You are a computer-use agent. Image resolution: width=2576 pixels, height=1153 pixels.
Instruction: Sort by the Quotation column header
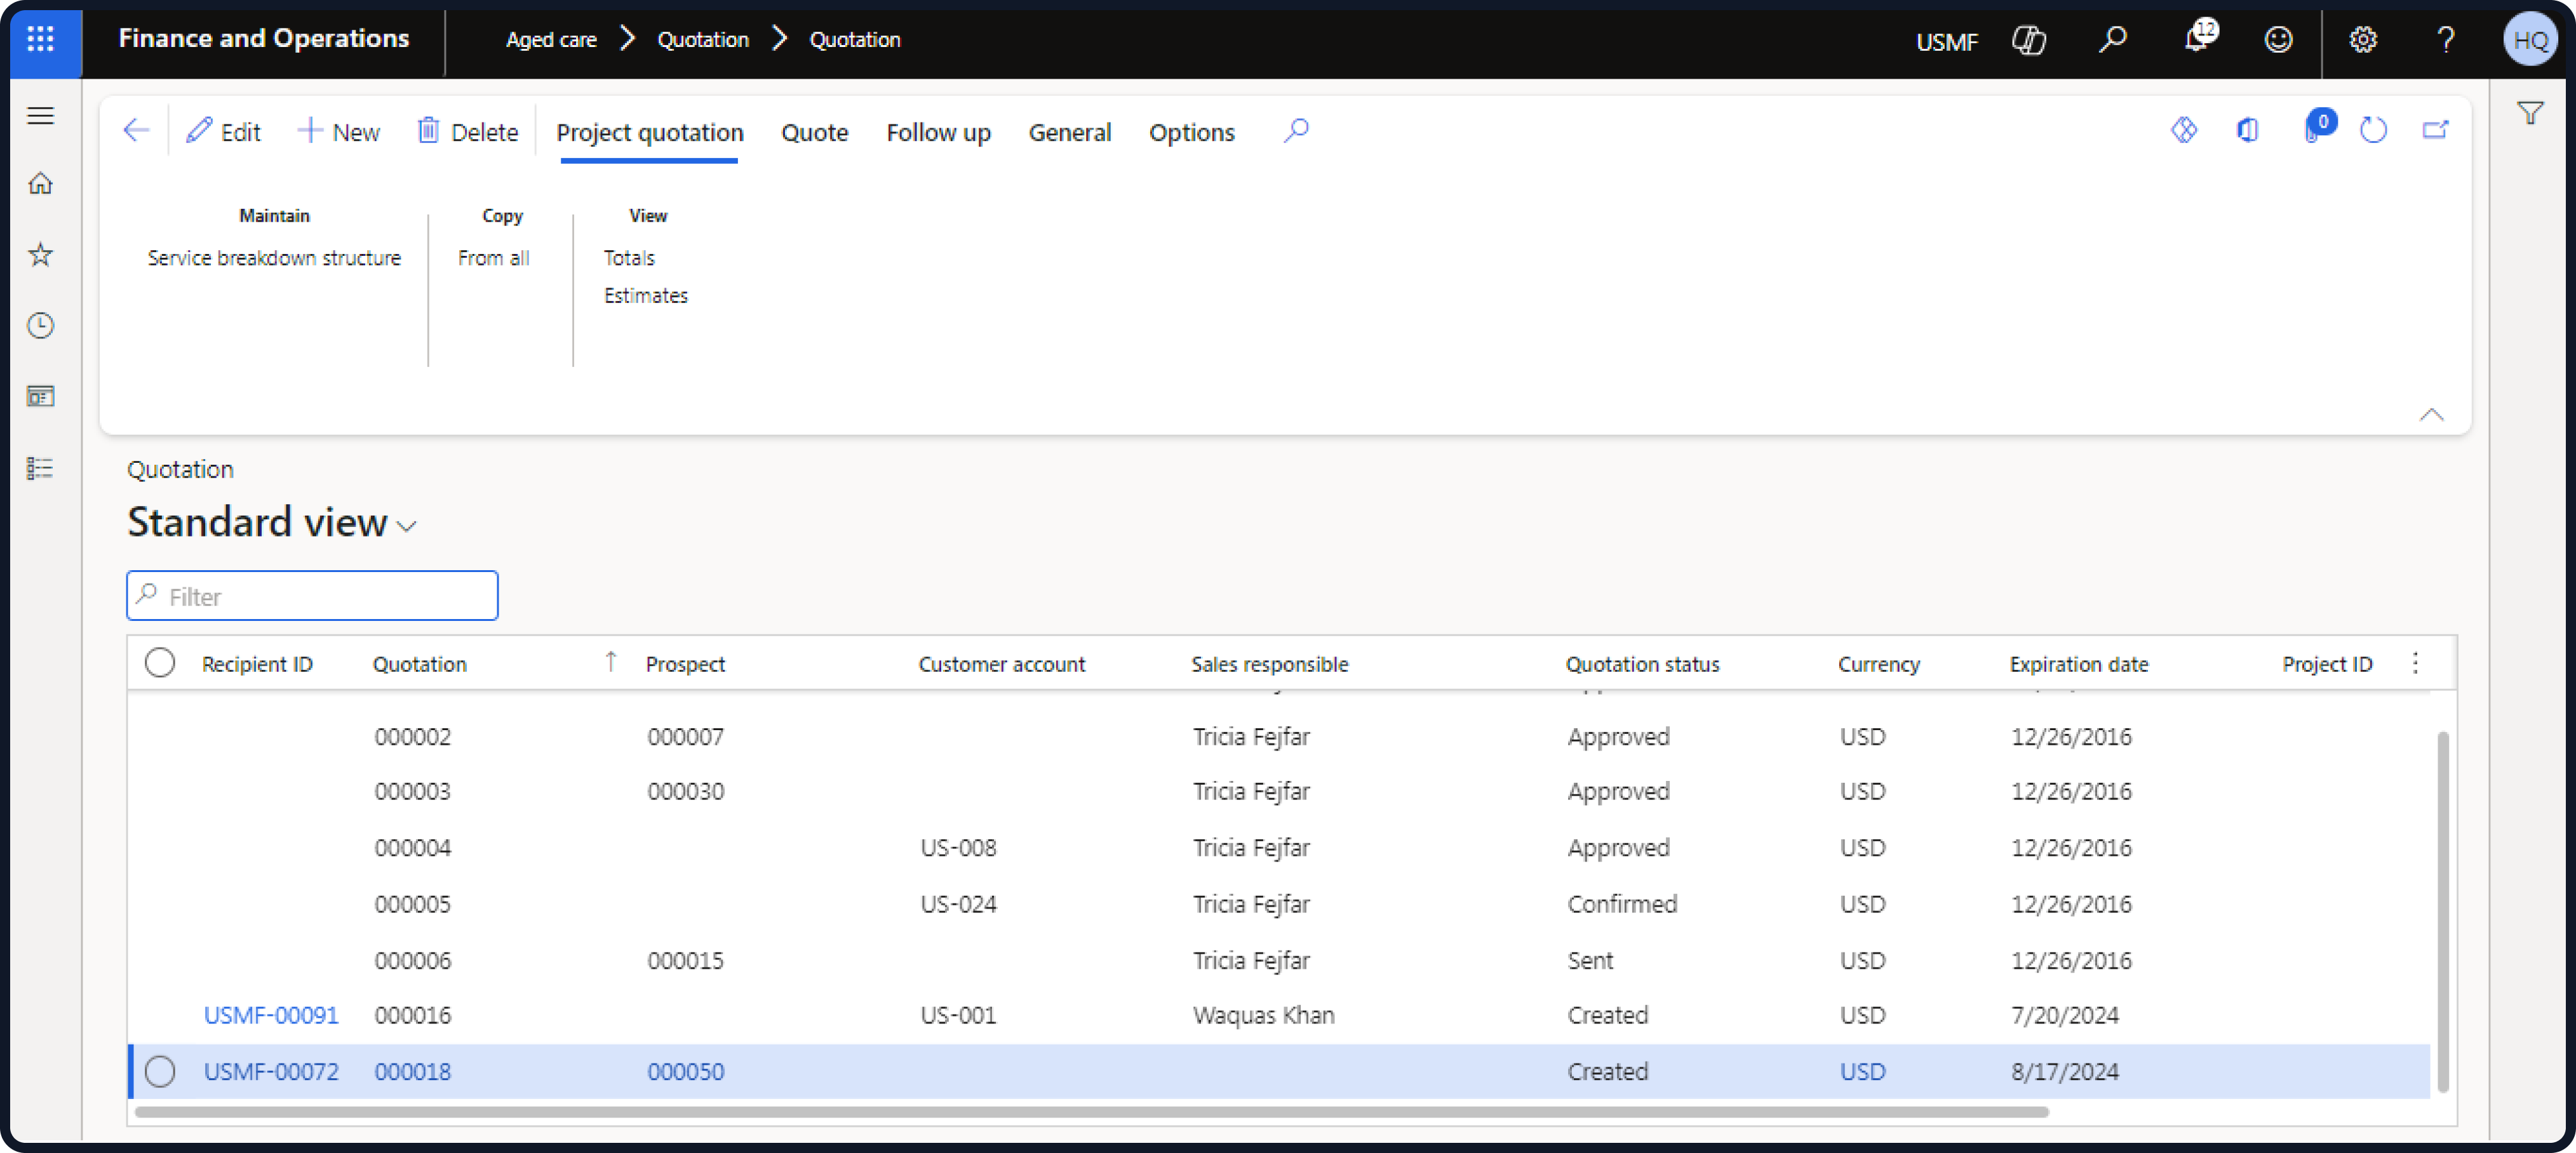(420, 664)
